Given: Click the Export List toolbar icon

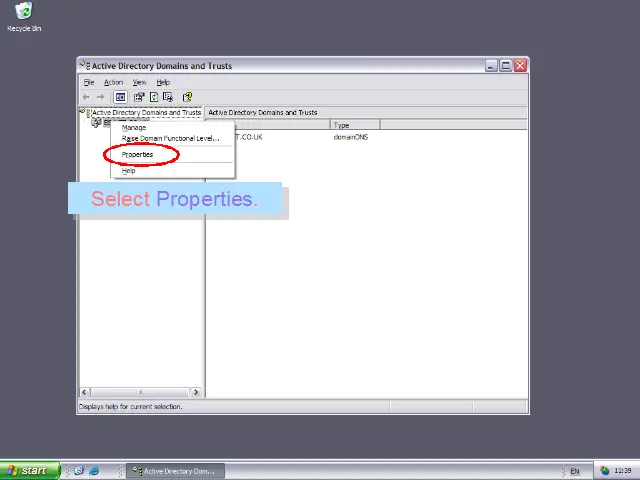Looking at the screenshot, I should click(168, 97).
